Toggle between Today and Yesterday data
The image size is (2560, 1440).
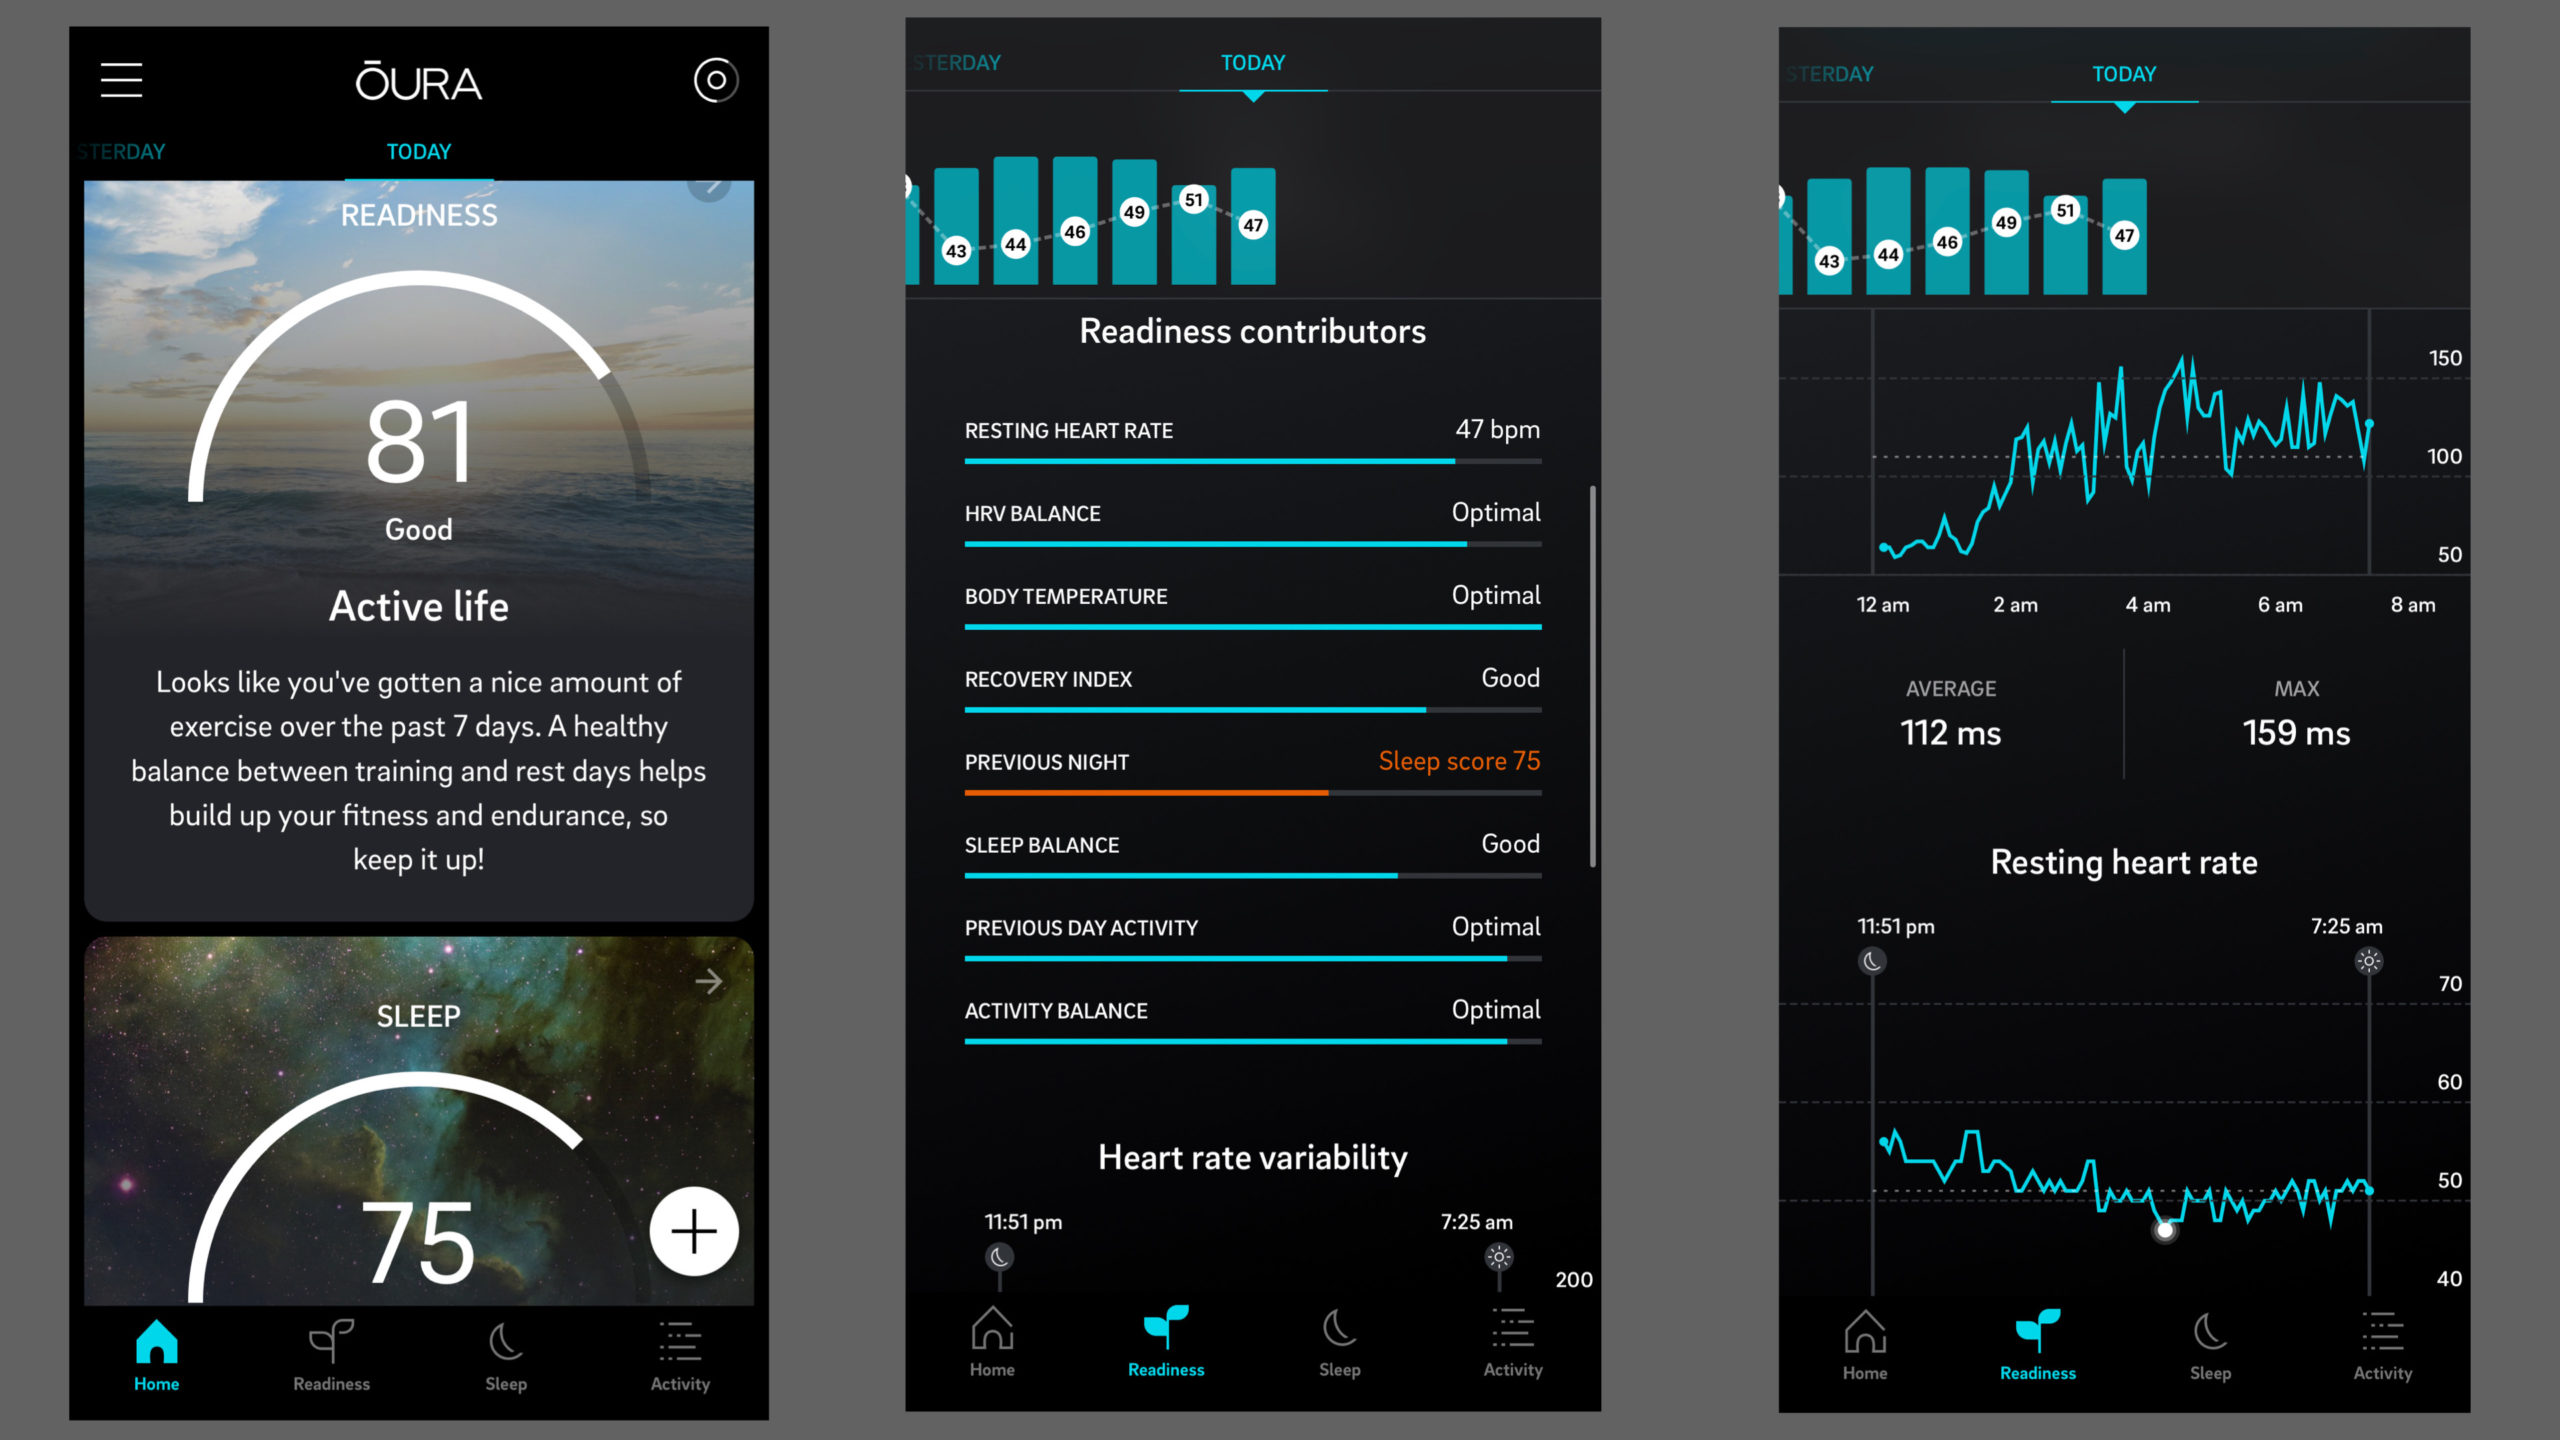pyautogui.click(x=116, y=149)
